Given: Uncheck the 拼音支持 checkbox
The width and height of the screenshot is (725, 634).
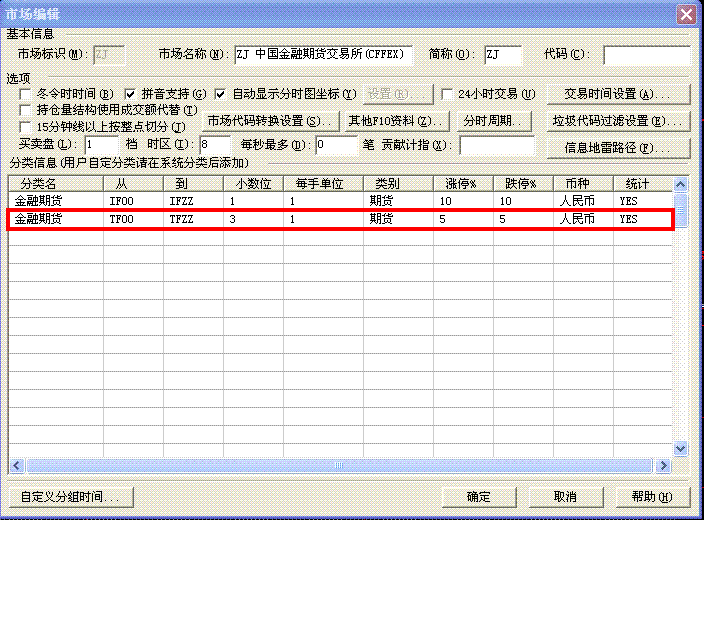Looking at the screenshot, I should [130, 94].
